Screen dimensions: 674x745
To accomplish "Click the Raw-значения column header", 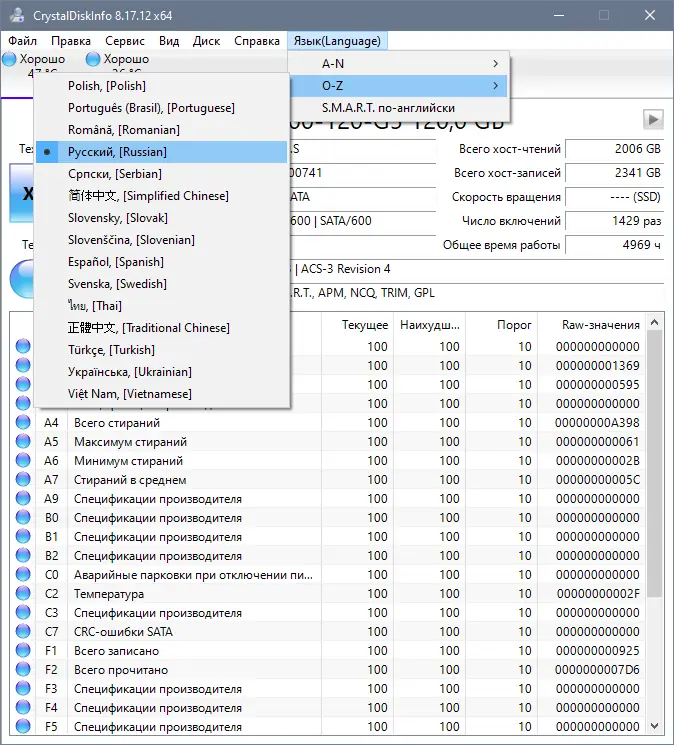I will pyautogui.click(x=591, y=325).
